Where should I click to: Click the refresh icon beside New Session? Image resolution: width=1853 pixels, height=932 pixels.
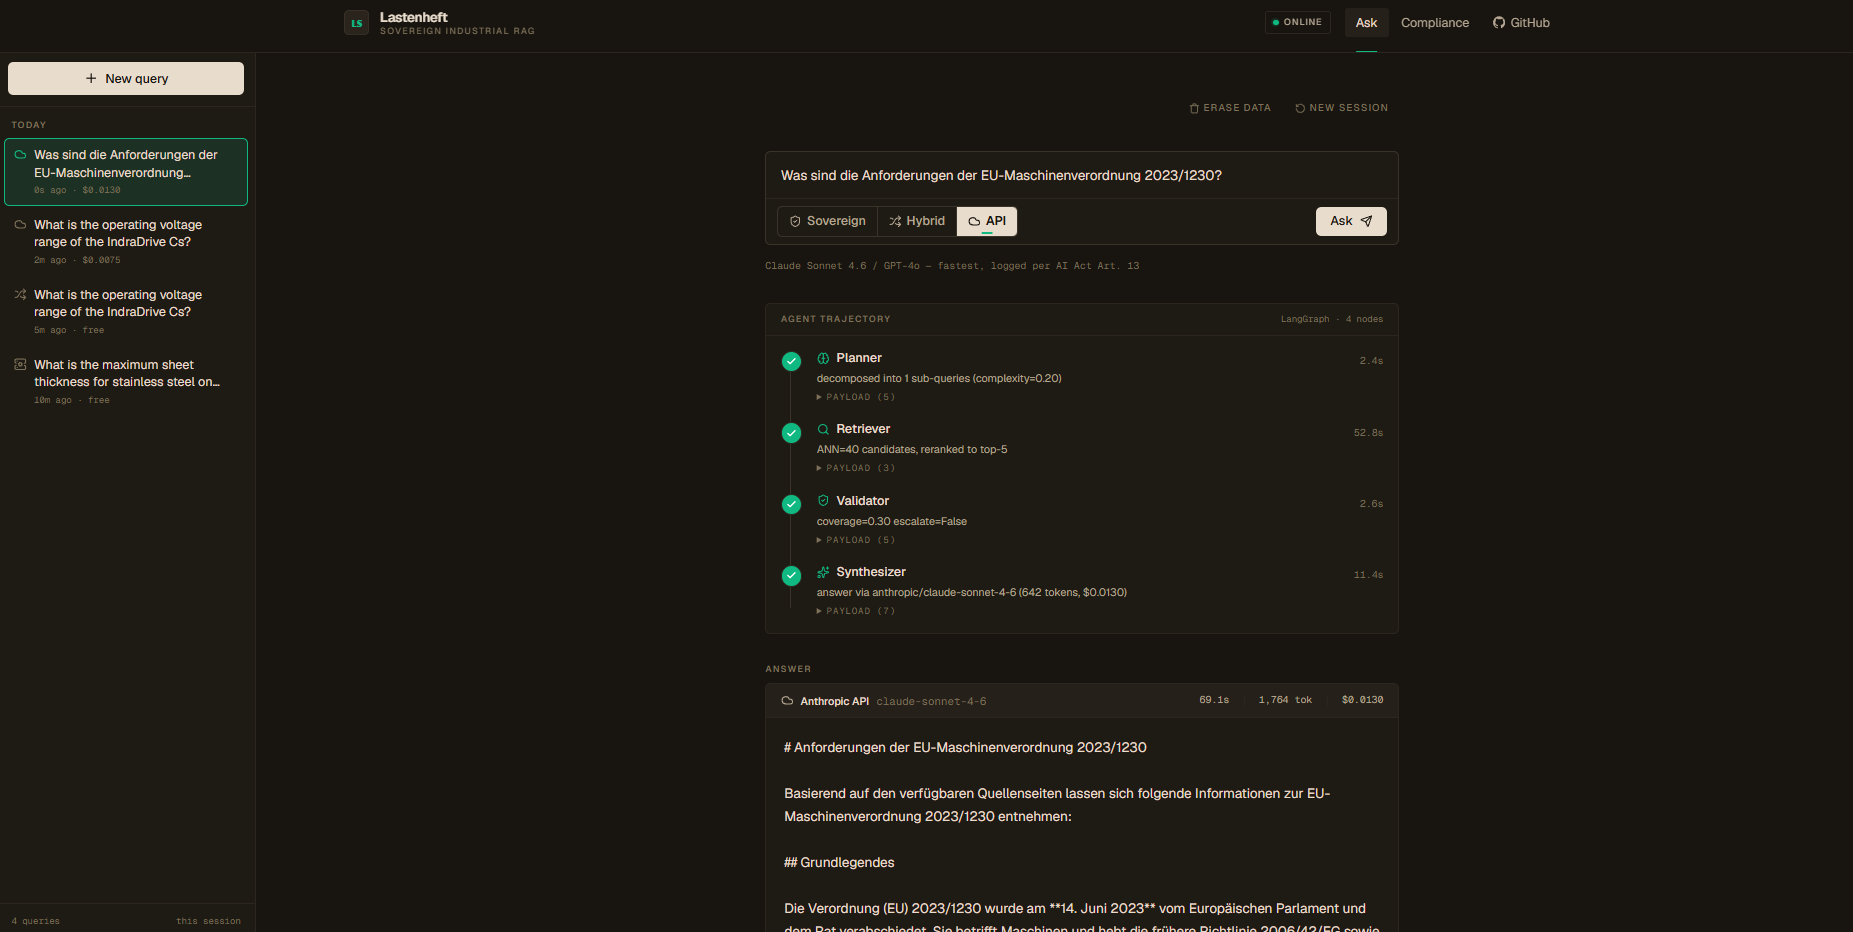click(1300, 108)
